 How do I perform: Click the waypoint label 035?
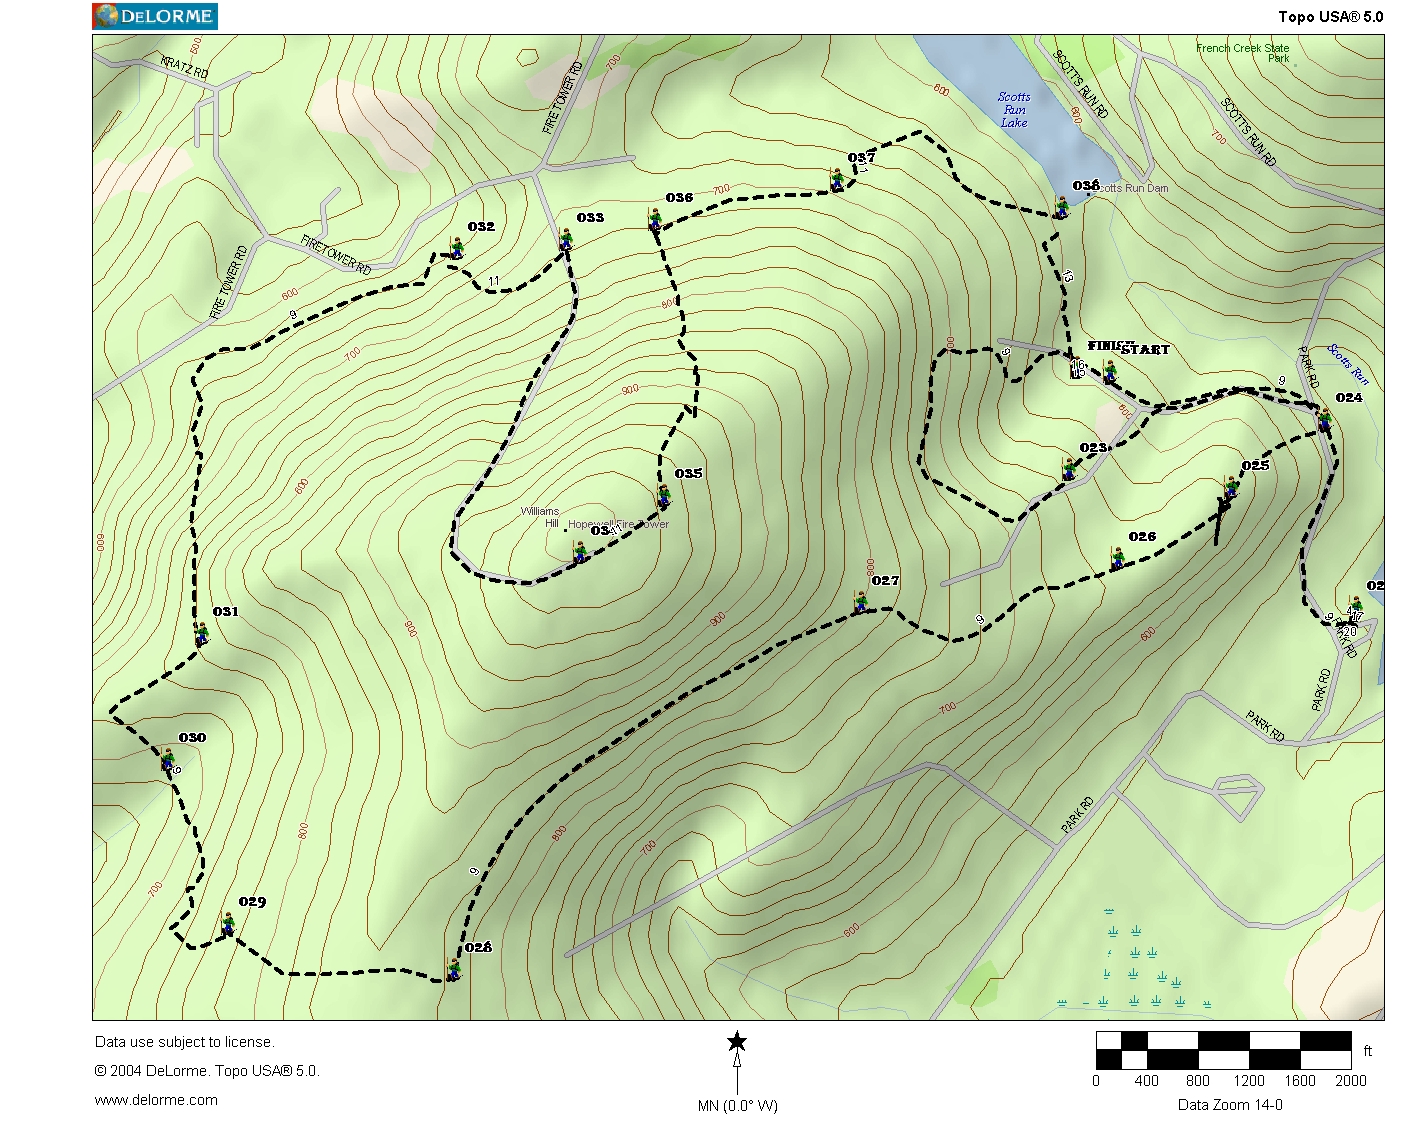click(x=688, y=473)
